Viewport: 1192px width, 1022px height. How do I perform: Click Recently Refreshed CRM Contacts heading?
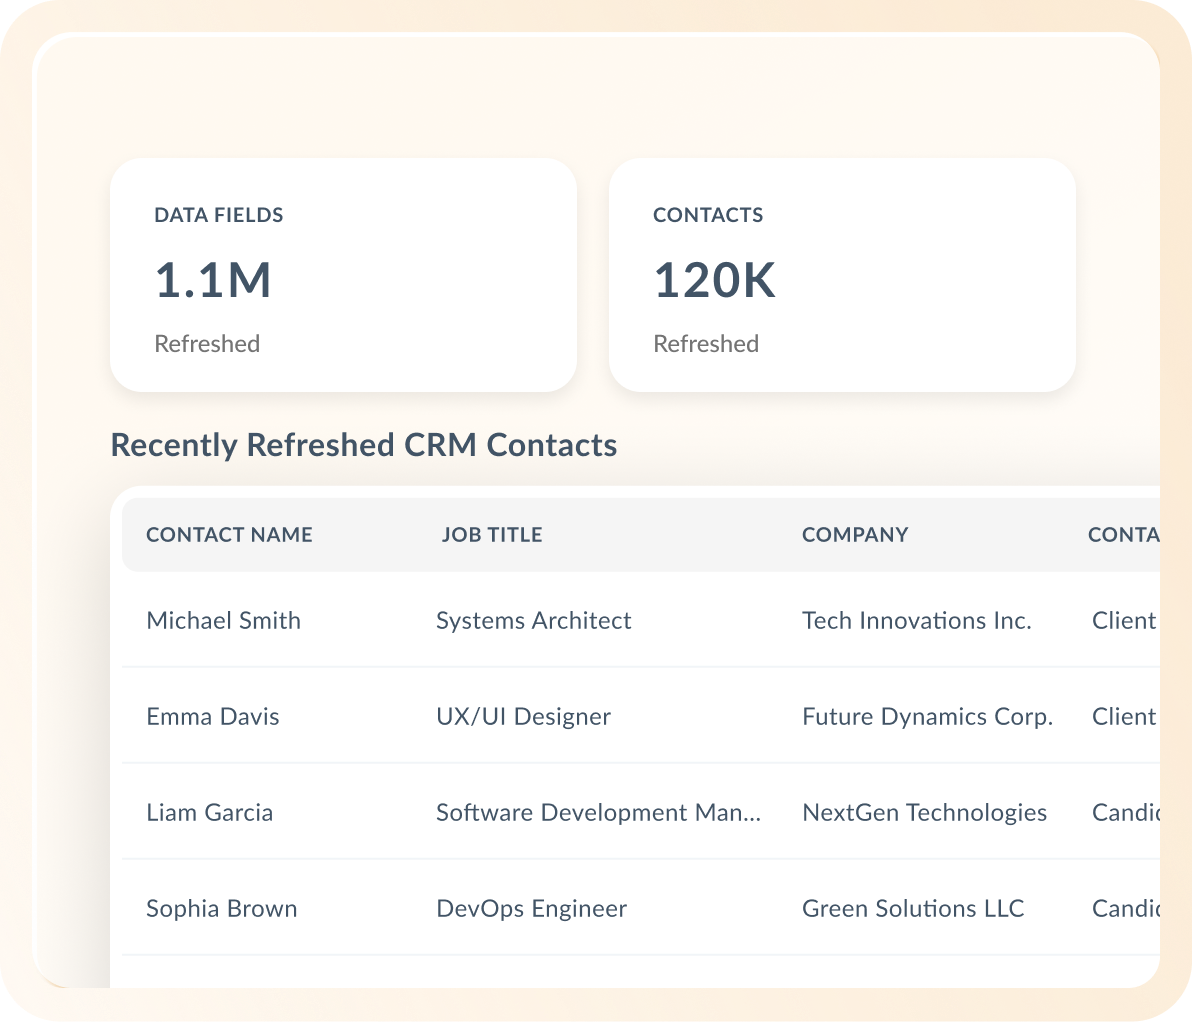pos(364,445)
